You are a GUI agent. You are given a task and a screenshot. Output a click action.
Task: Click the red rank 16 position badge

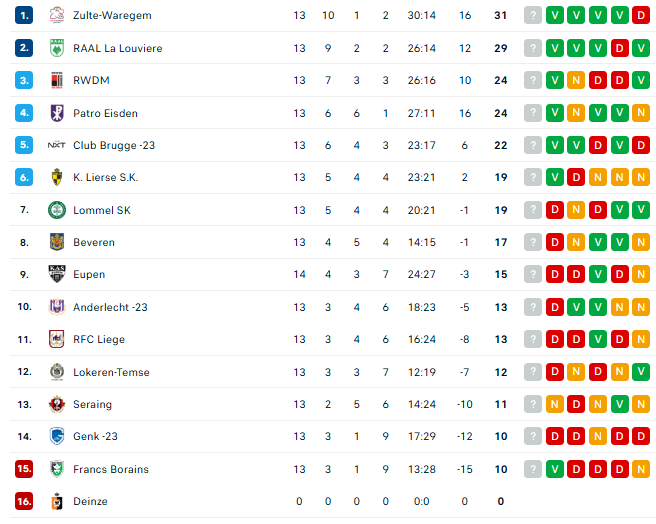tap(24, 501)
